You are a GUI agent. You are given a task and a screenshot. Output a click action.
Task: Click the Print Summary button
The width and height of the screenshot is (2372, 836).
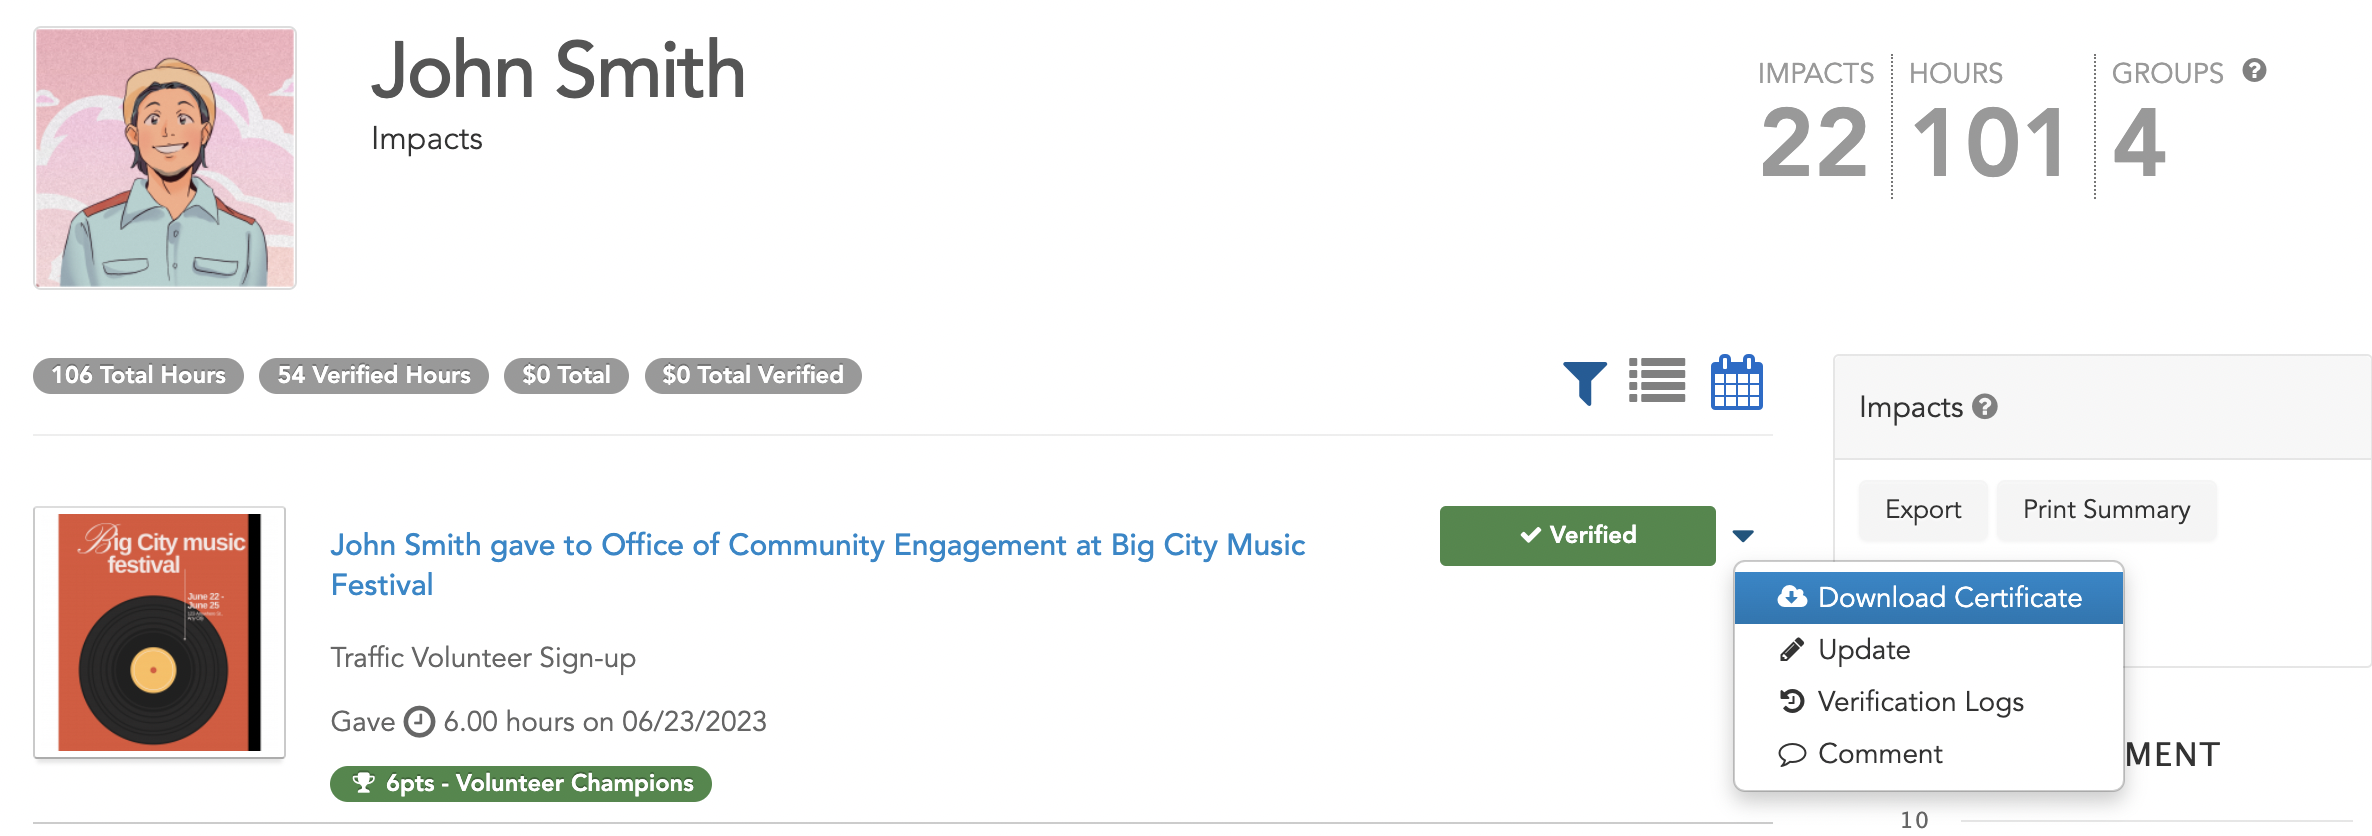(x=2106, y=510)
